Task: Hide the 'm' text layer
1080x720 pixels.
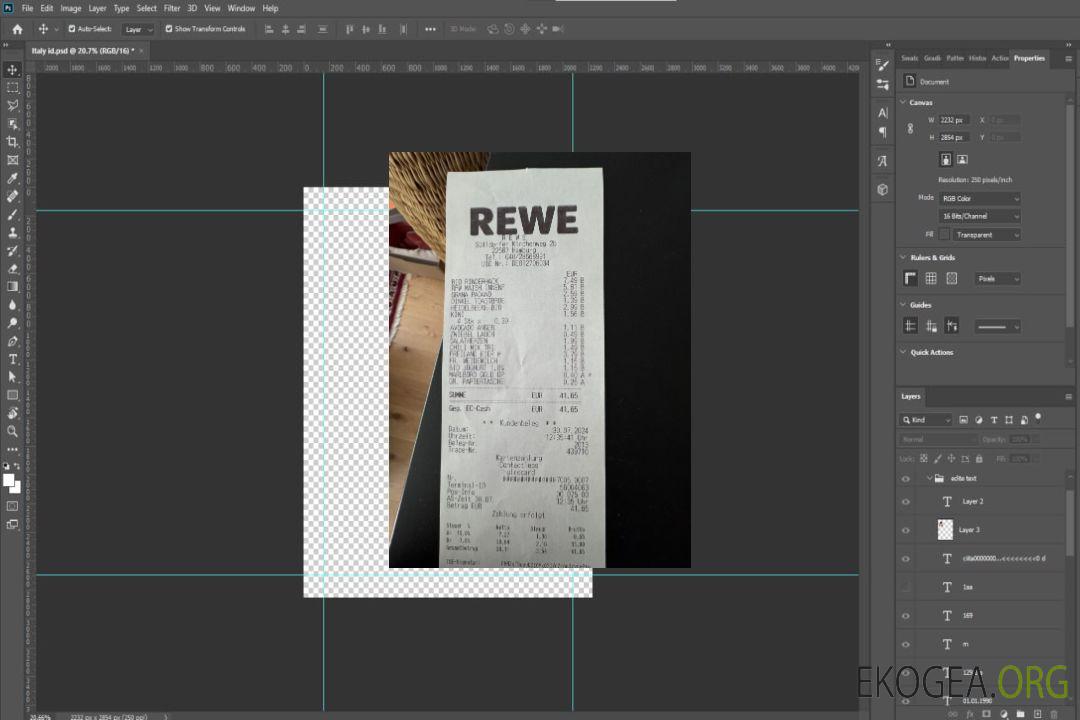Action: coord(906,645)
